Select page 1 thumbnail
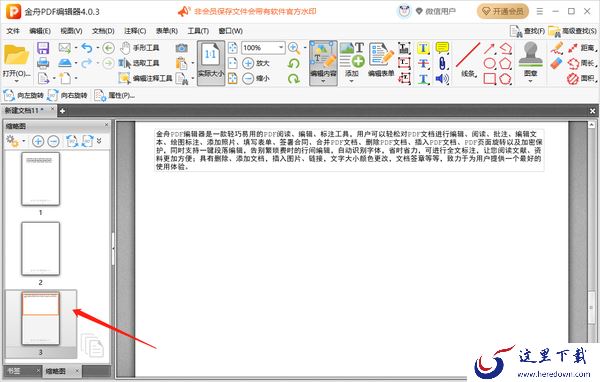Image resolution: width=600 pixels, height=382 pixels. pos(41,179)
